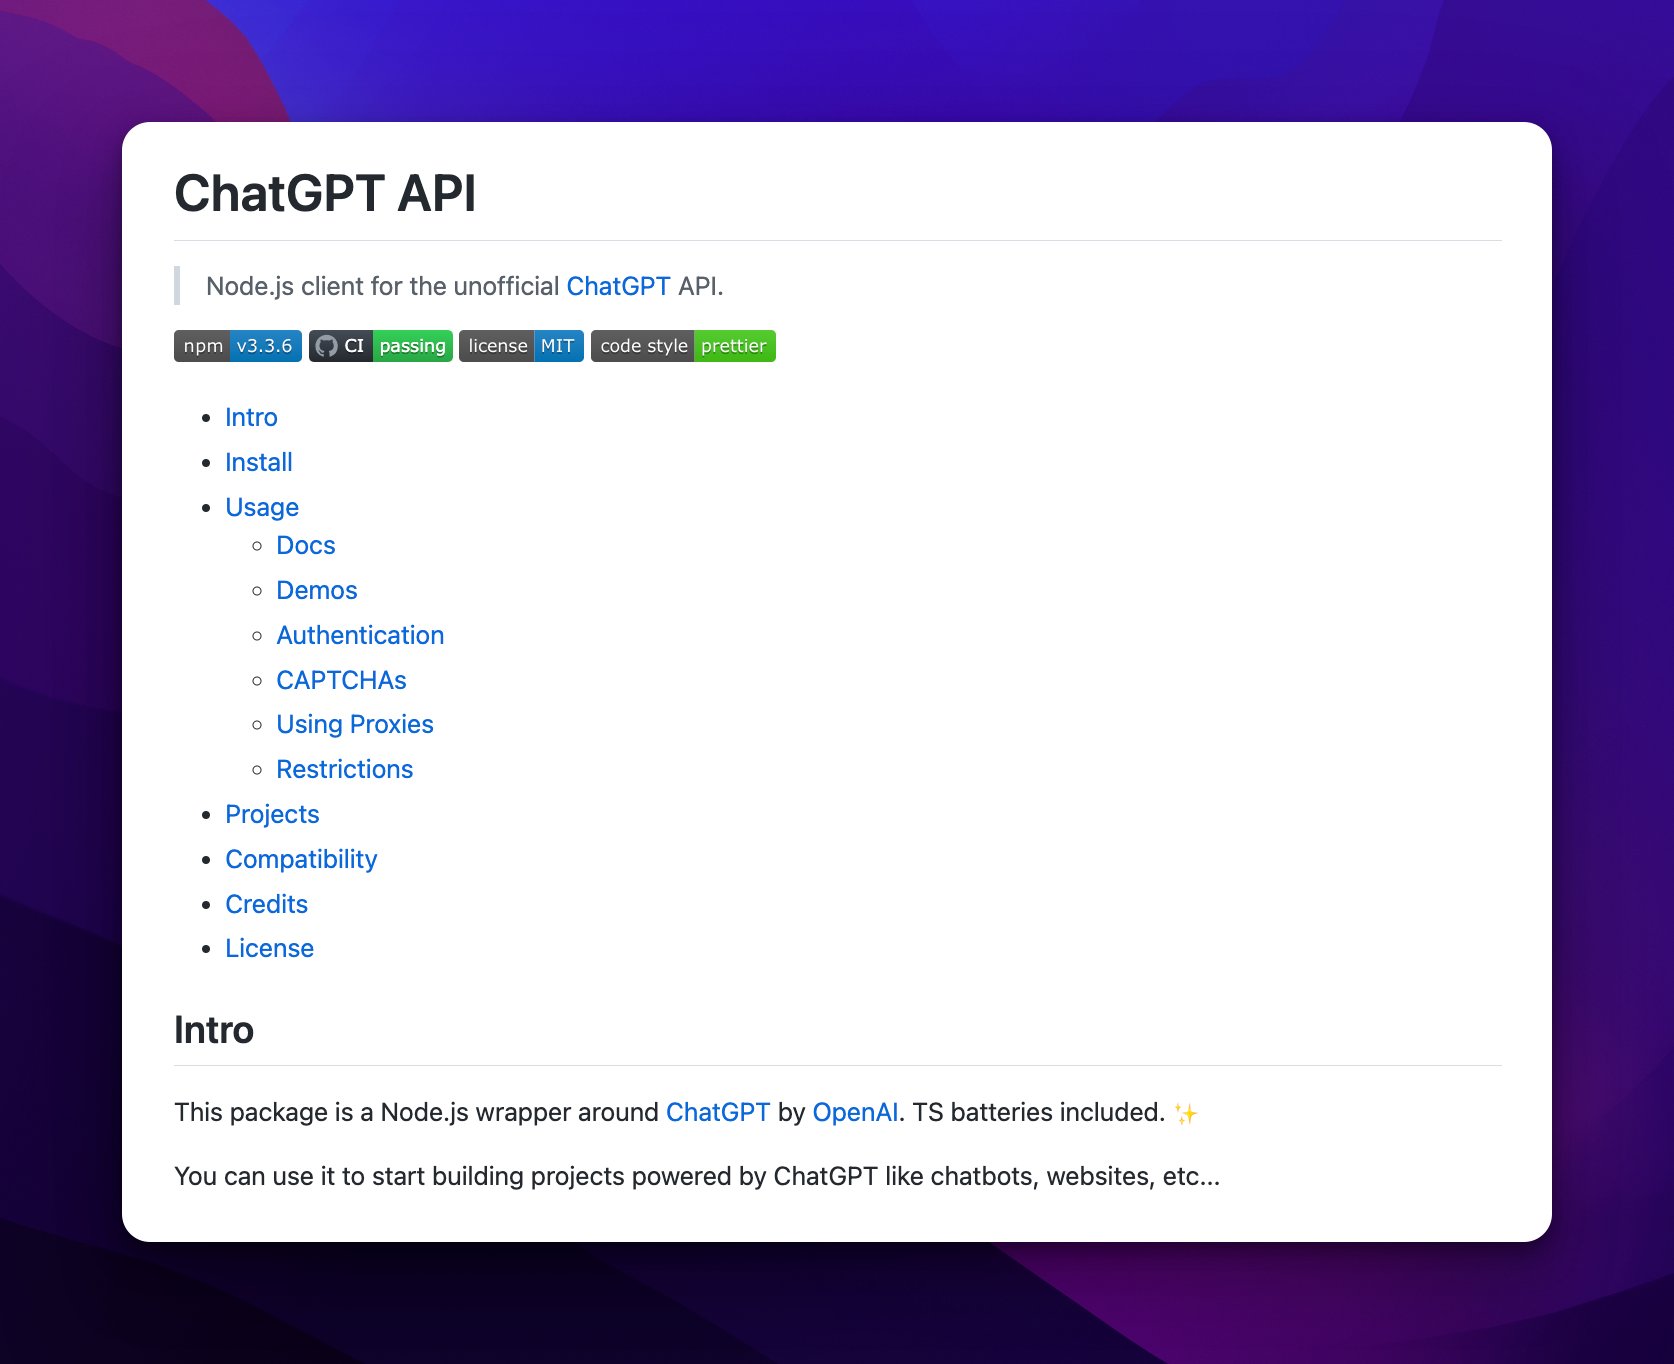Open the Projects section link
1674x1364 pixels.
click(272, 814)
